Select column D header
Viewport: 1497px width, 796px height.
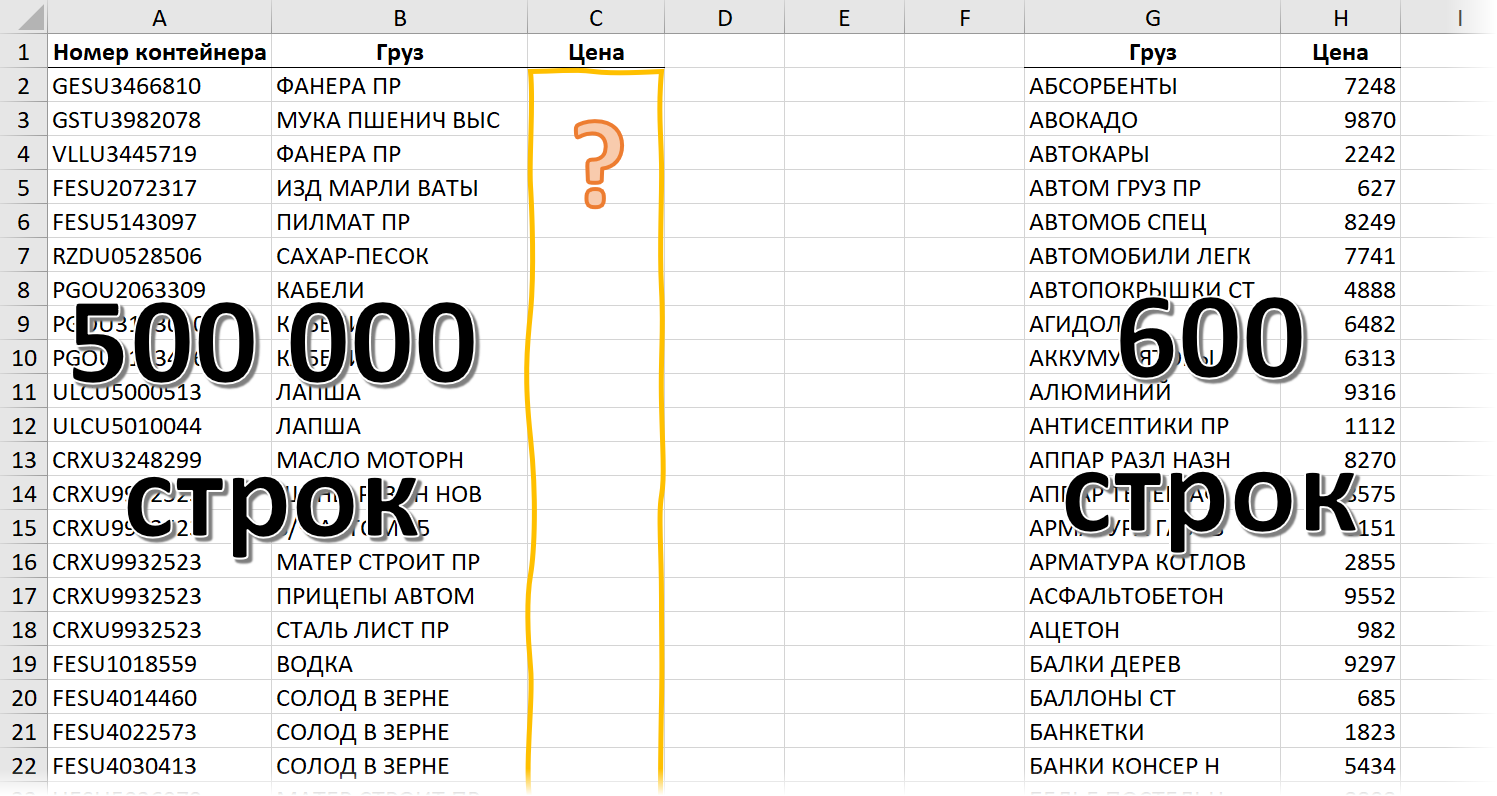point(724,17)
